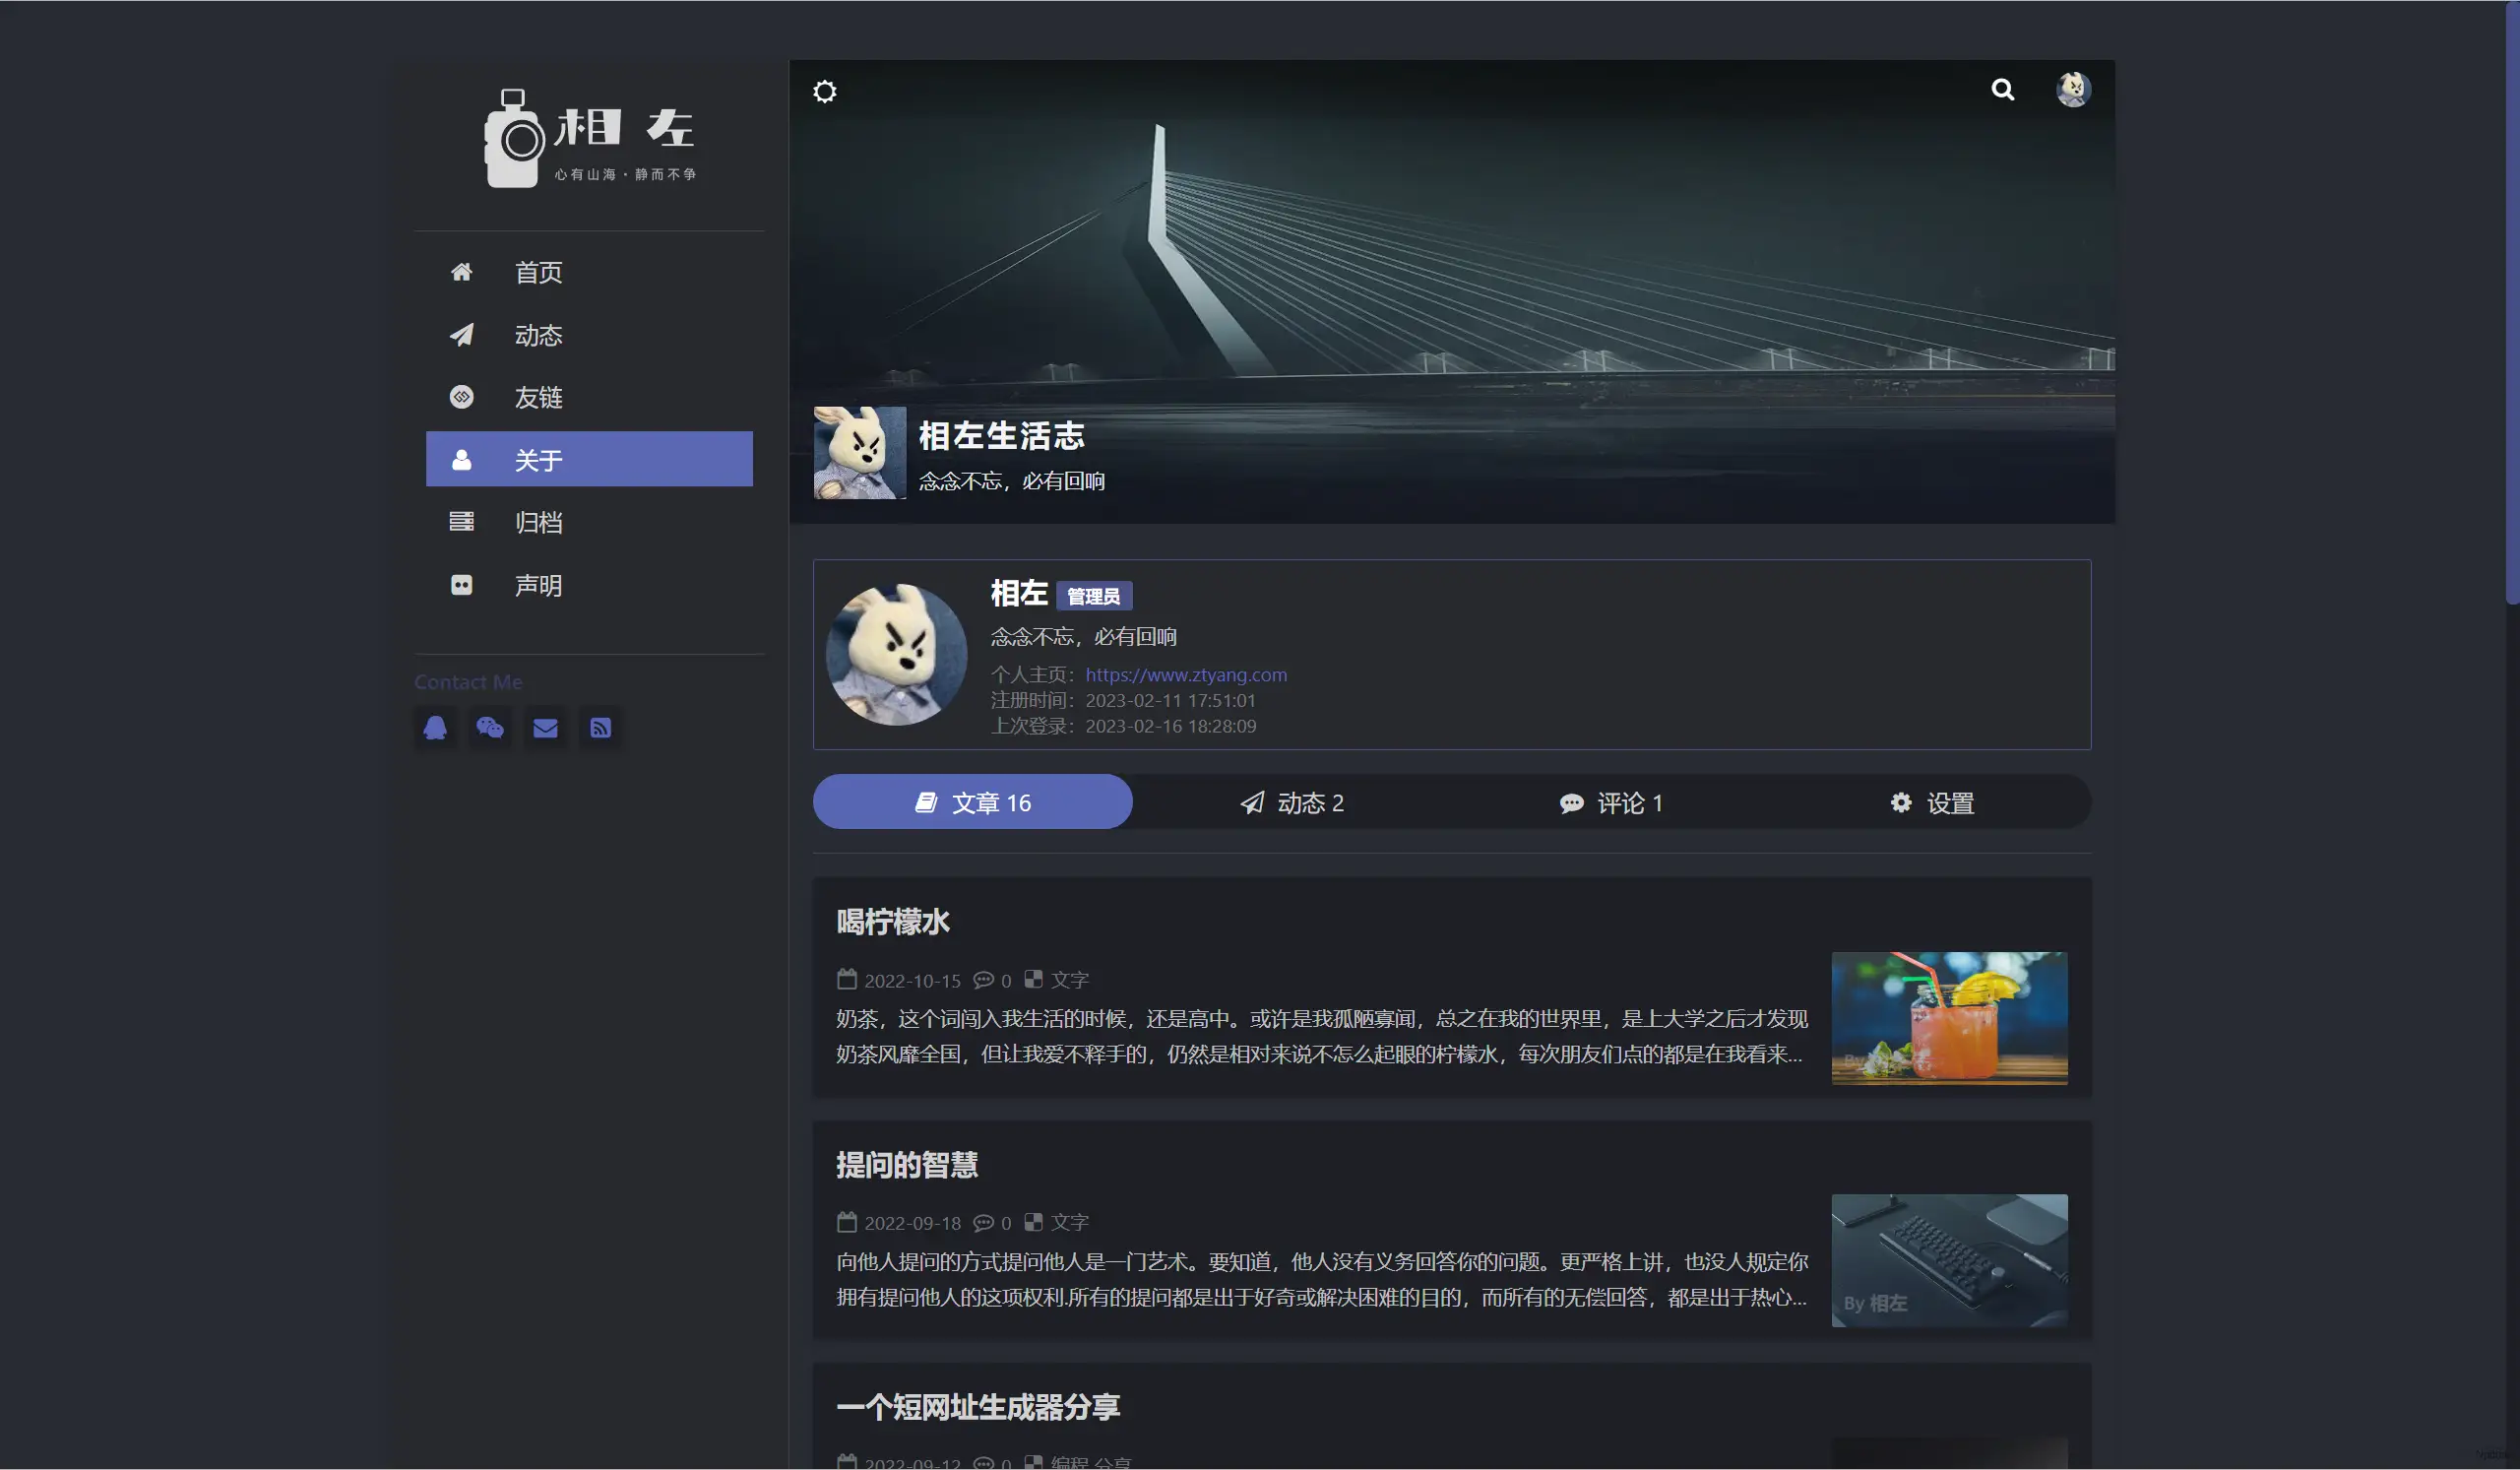Click the 相左生活志 site title
The width and height of the screenshot is (2520, 1470).
(1001, 436)
